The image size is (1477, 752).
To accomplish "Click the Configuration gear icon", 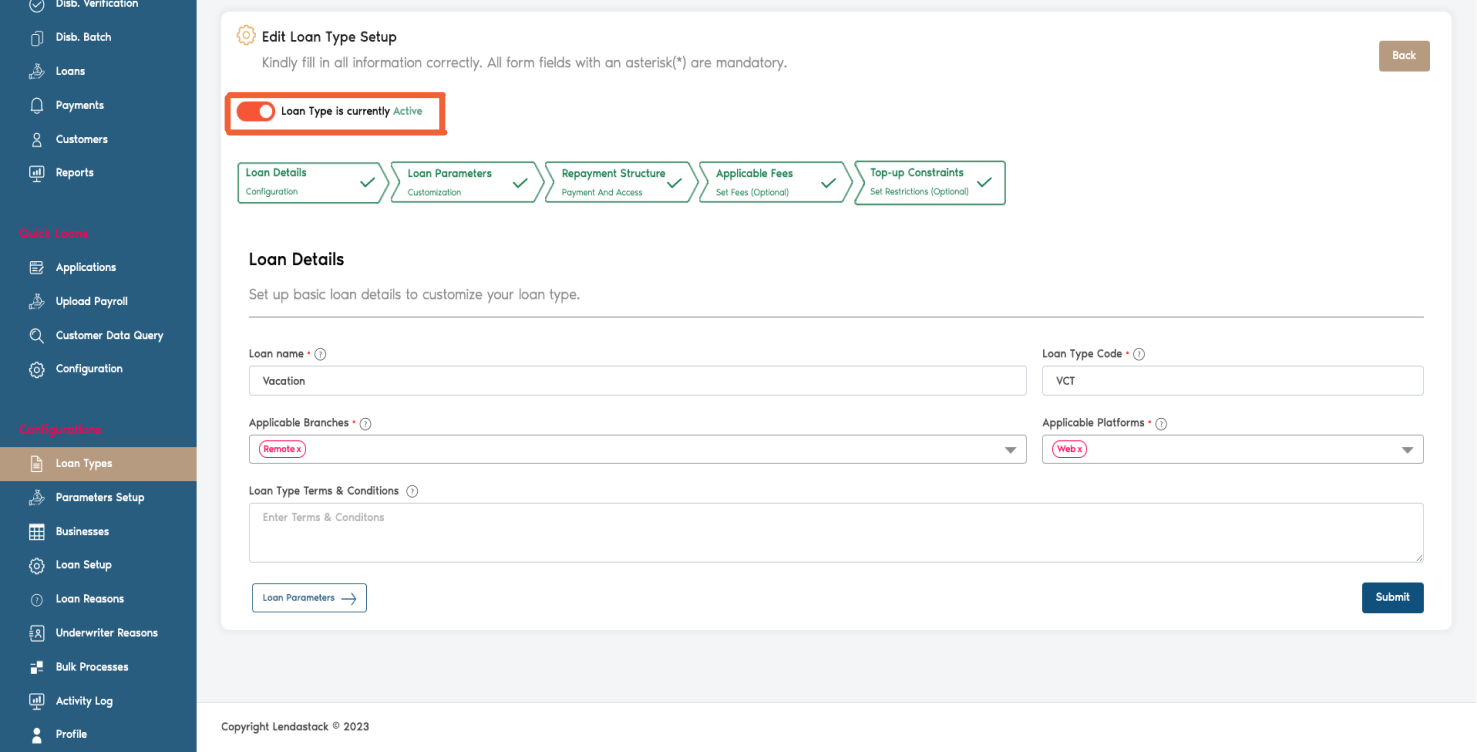I will tap(37, 368).
